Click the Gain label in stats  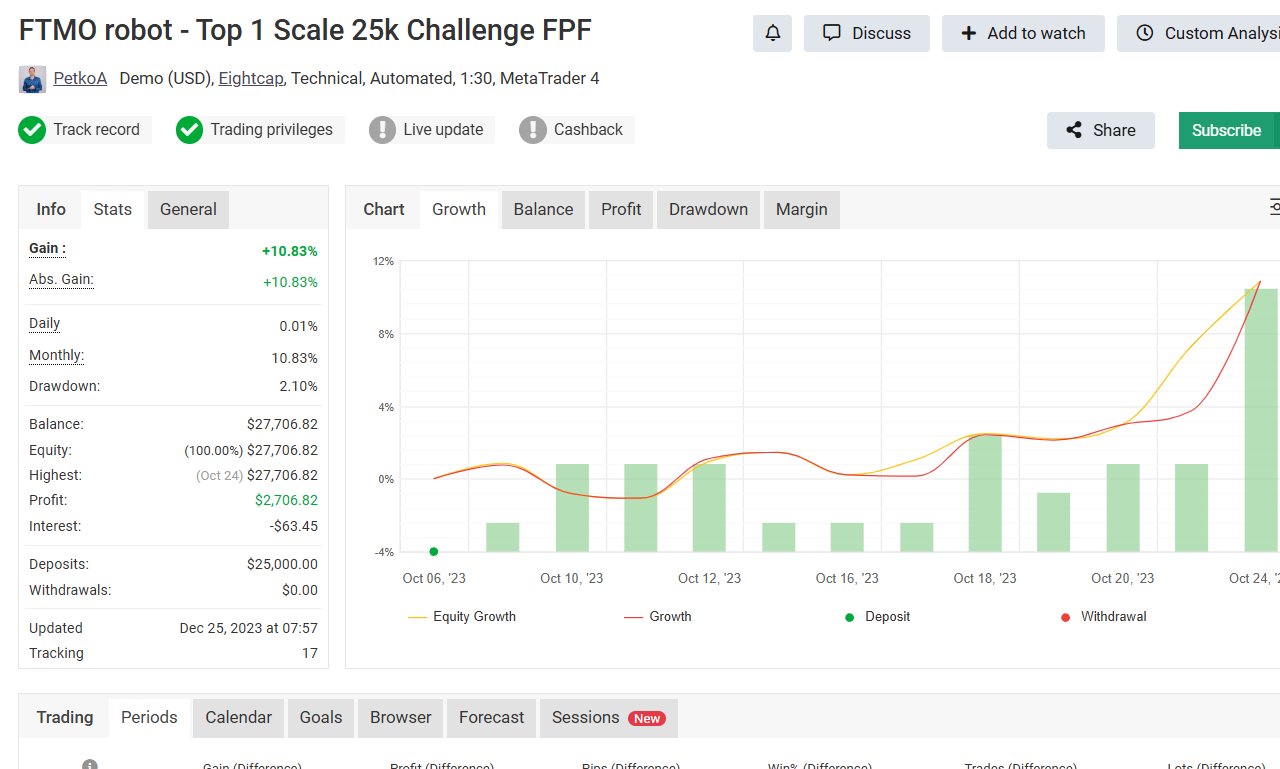47,249
